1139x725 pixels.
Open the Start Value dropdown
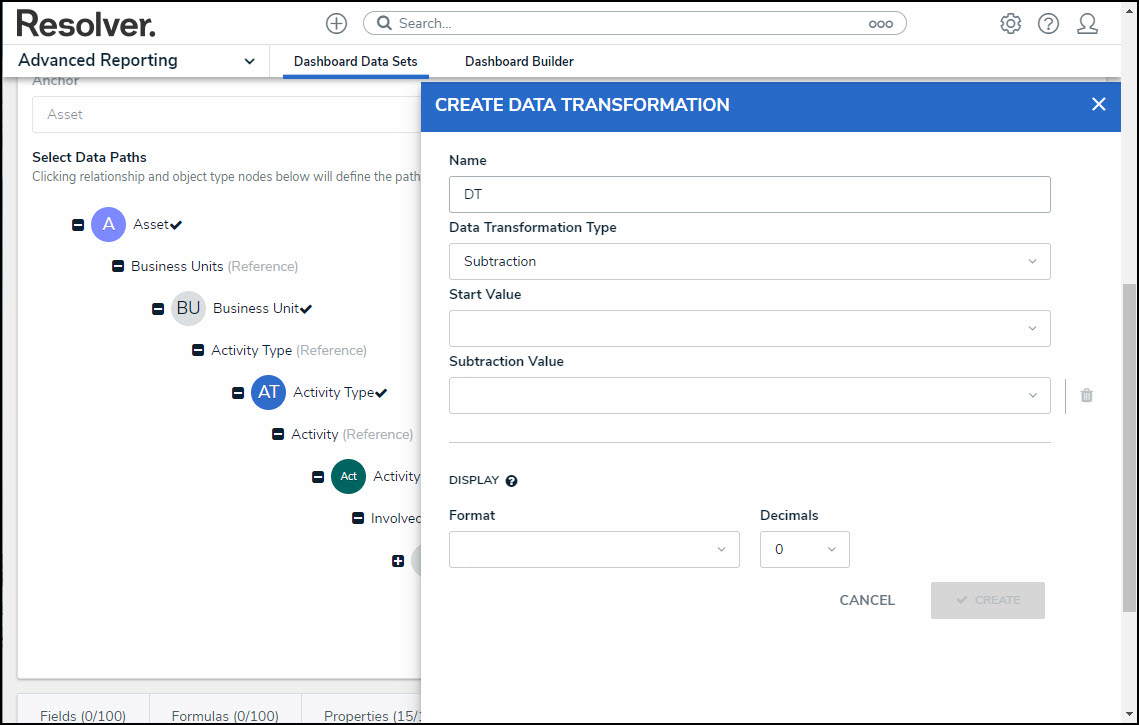coord(749,328)
